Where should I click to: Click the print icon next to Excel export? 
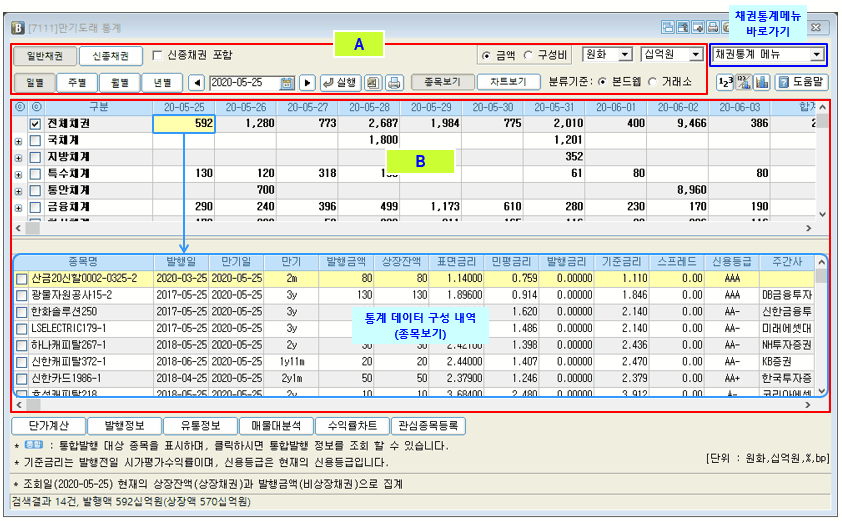[x=394, y=83]
